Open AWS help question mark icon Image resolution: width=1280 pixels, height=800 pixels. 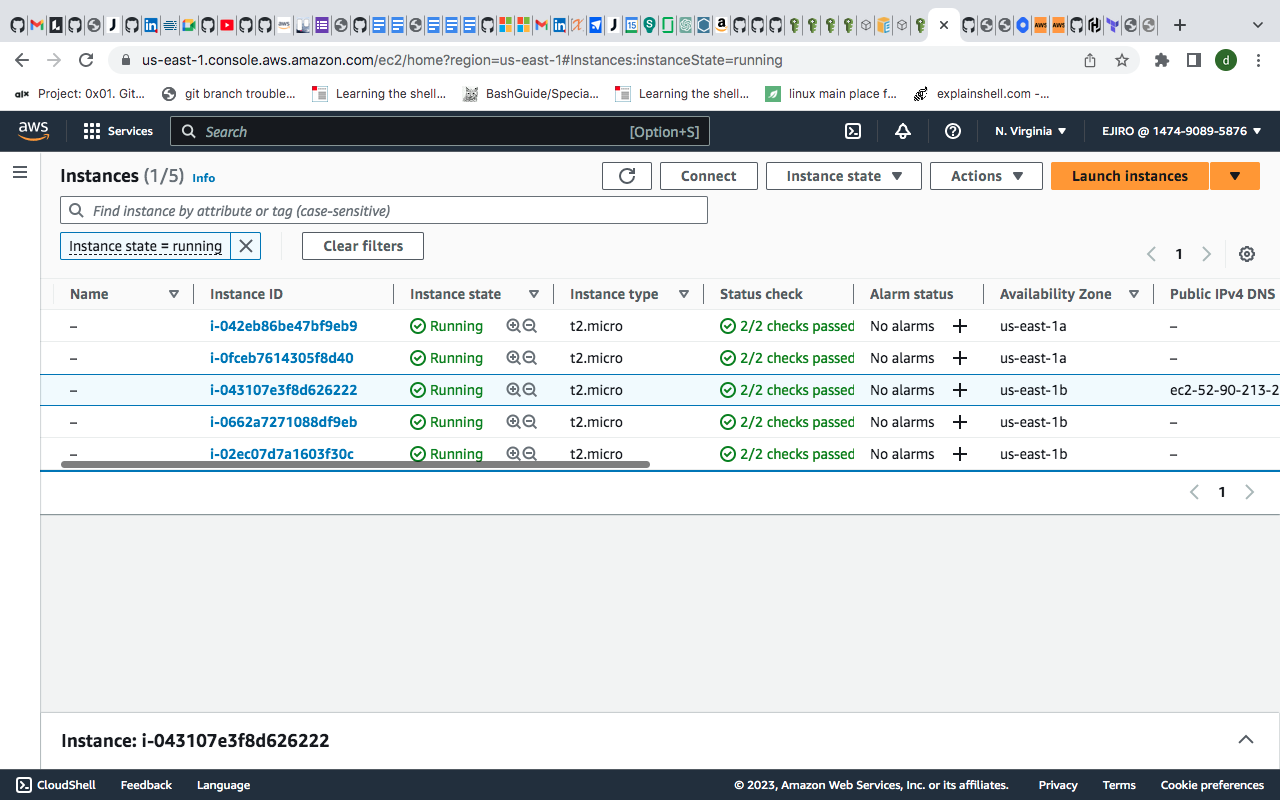pos(953,131)
